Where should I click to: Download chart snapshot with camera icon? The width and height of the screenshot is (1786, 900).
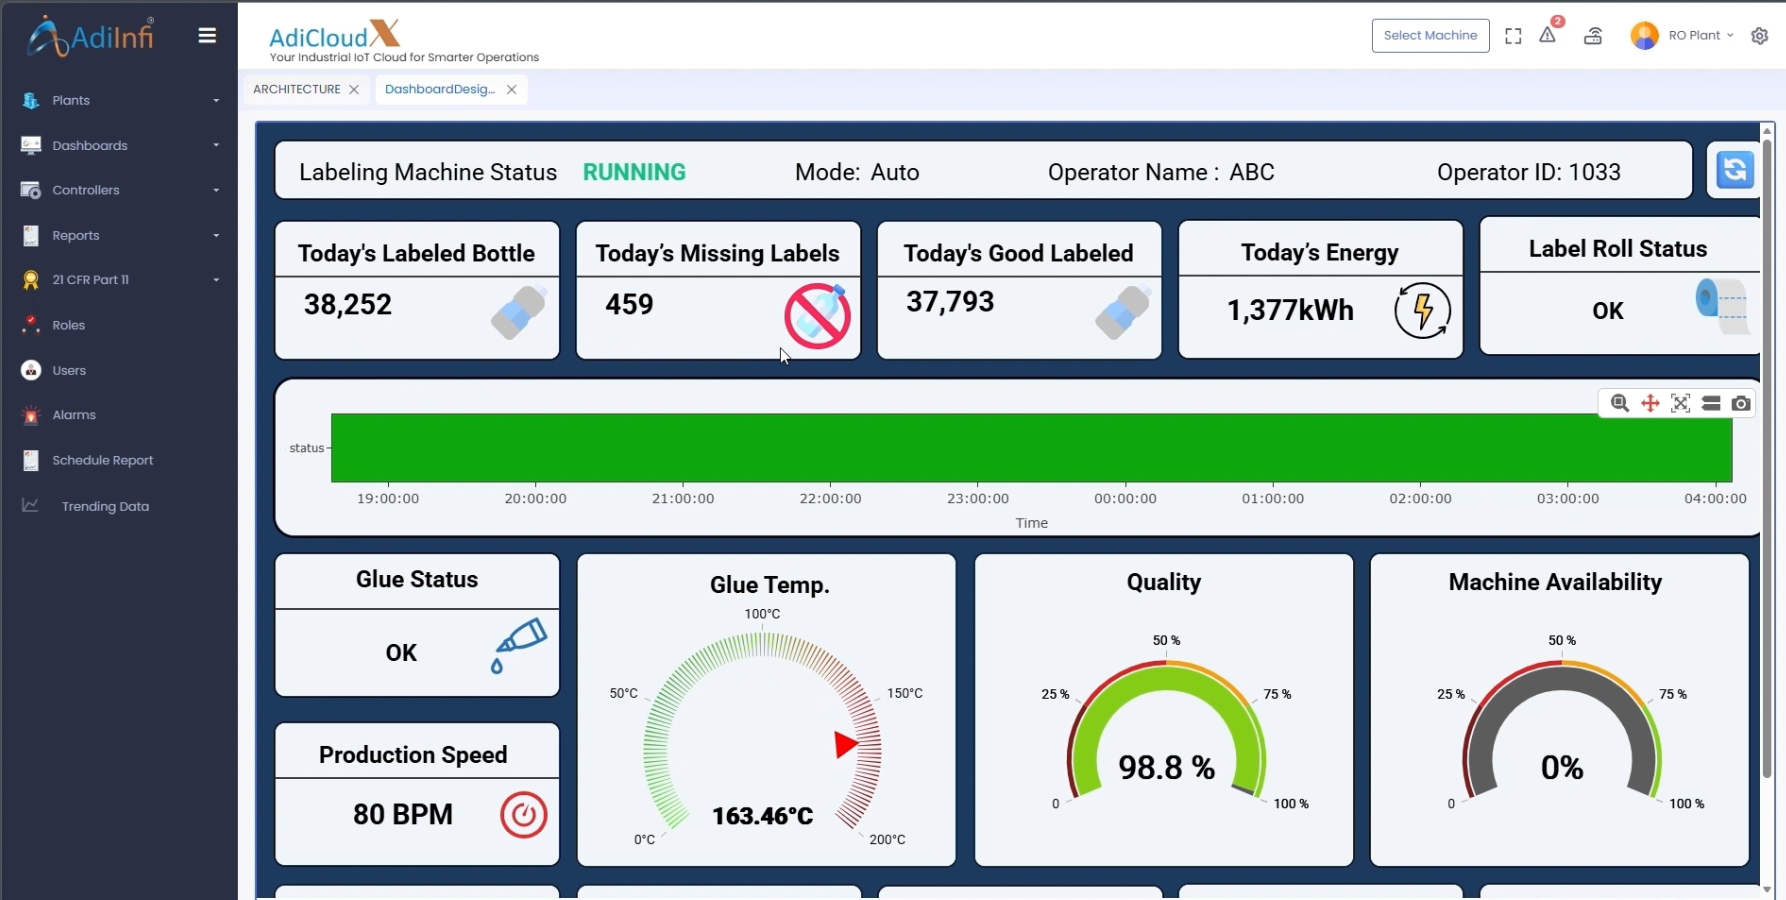pos(1741,403)
